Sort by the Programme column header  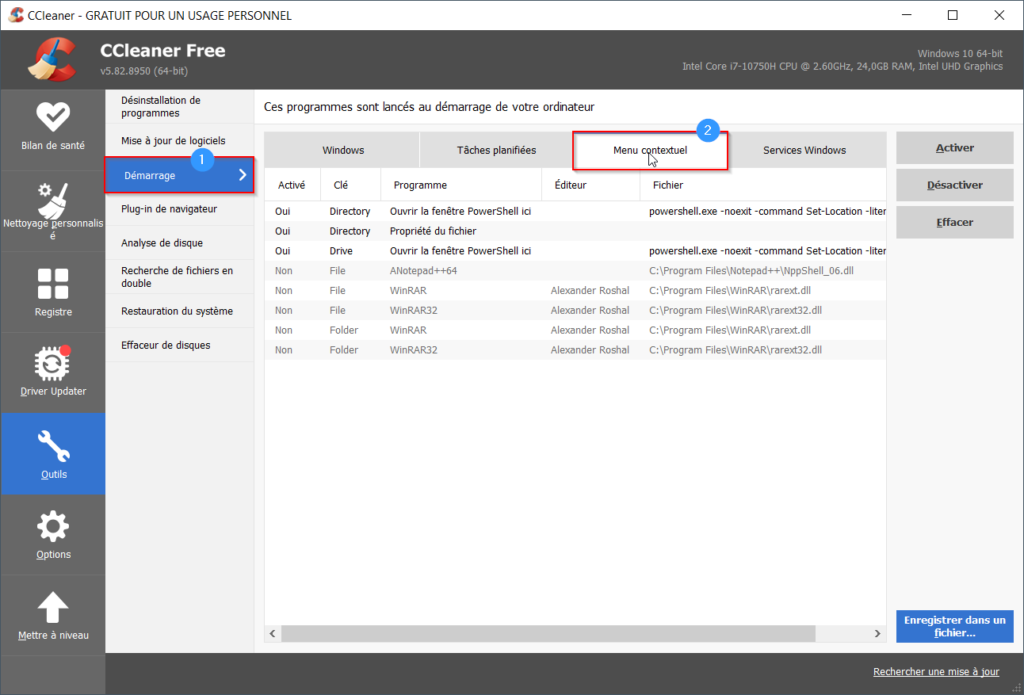tap(461, 185)
